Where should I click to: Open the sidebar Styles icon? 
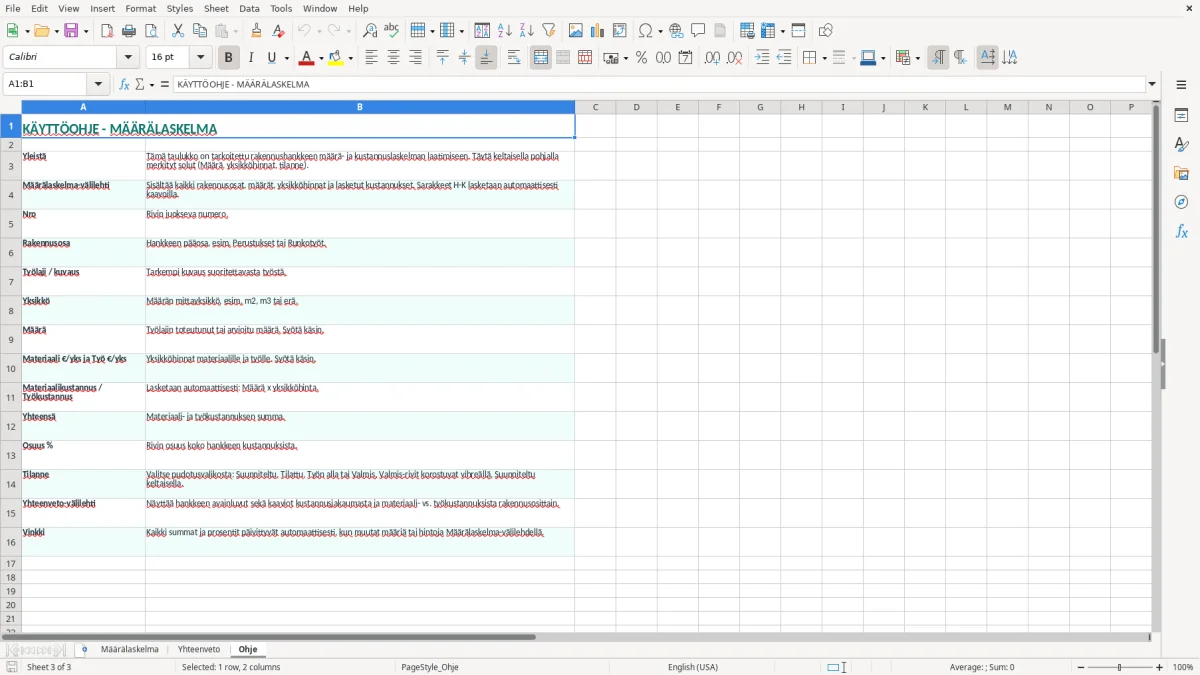point(1181,144)
